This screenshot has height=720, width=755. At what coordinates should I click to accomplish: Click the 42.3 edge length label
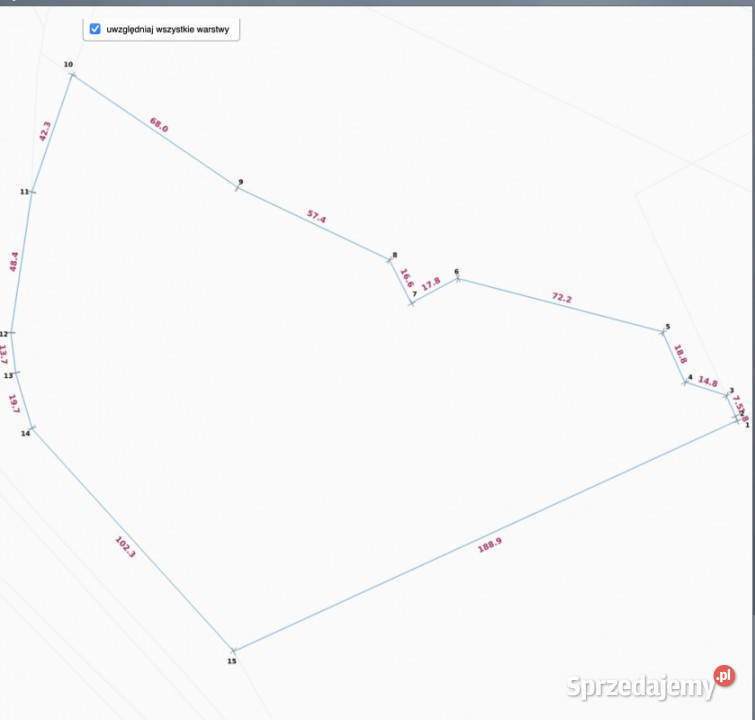click(x=45, y=131)
